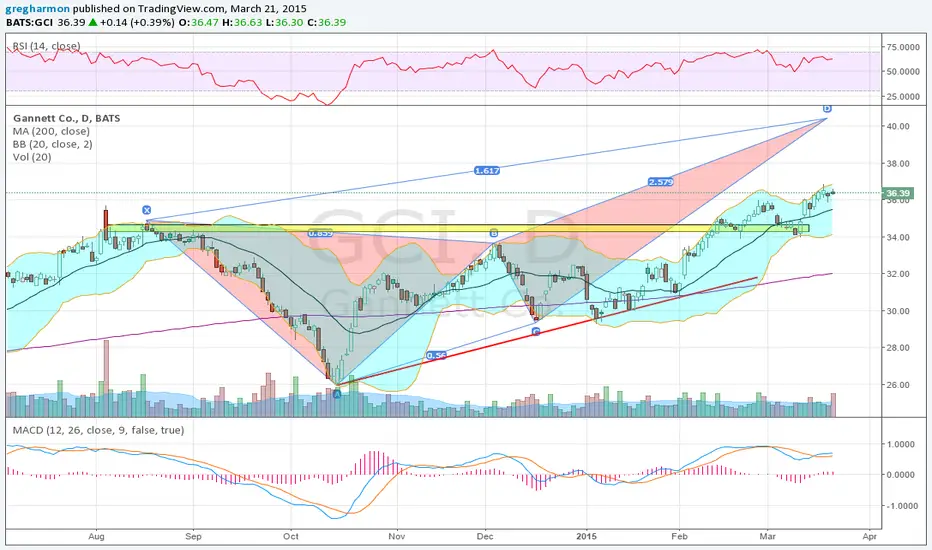
Task: Click the yellow horizontal resistance zone
Action: 457,228
